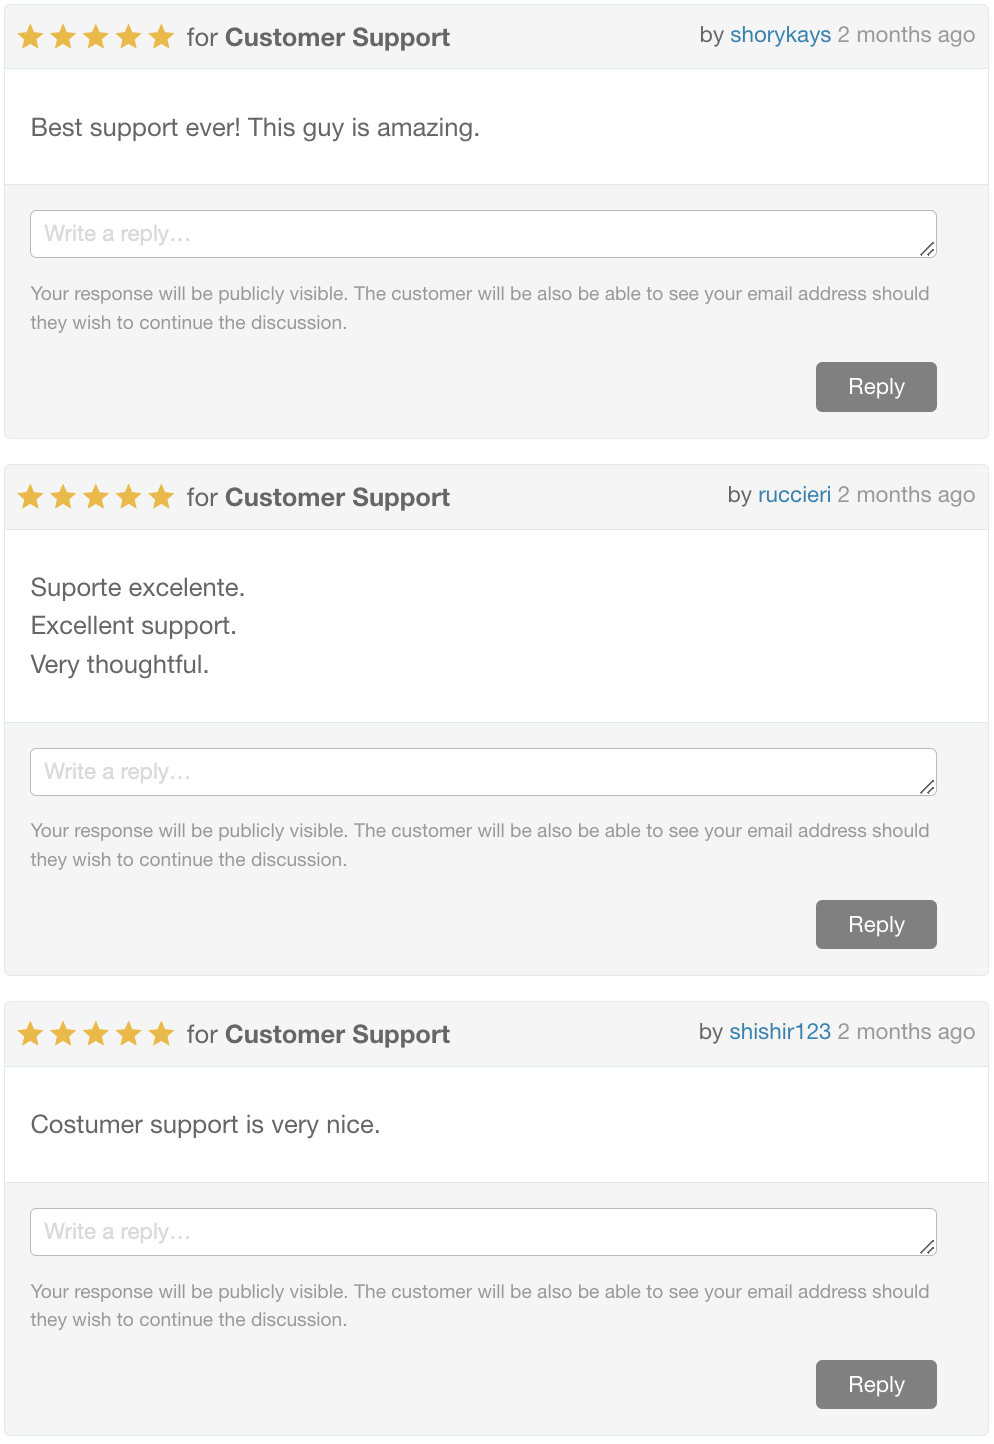Open the ruccieri user profile link
Viewport: 994px width, 1444px height.
point(794,495)
